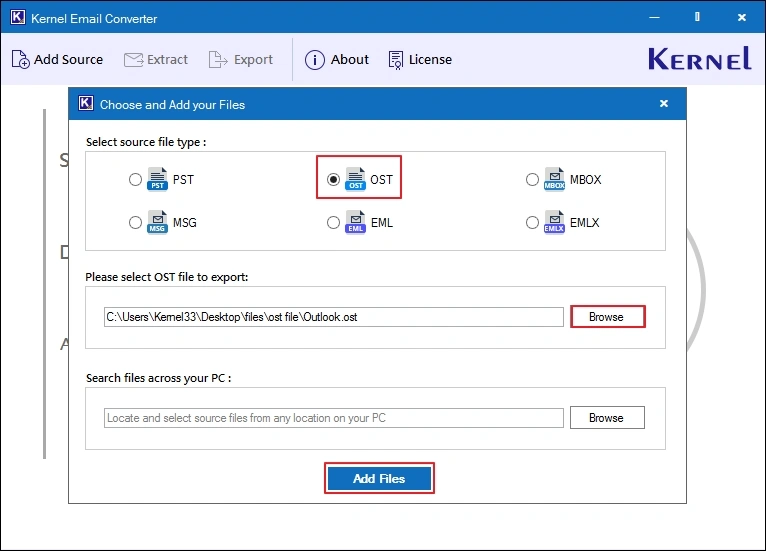The width and height of the screenshot is (766, 551).
Task: Click the dialog's K logo icon
Action: [x=86, y=103]
